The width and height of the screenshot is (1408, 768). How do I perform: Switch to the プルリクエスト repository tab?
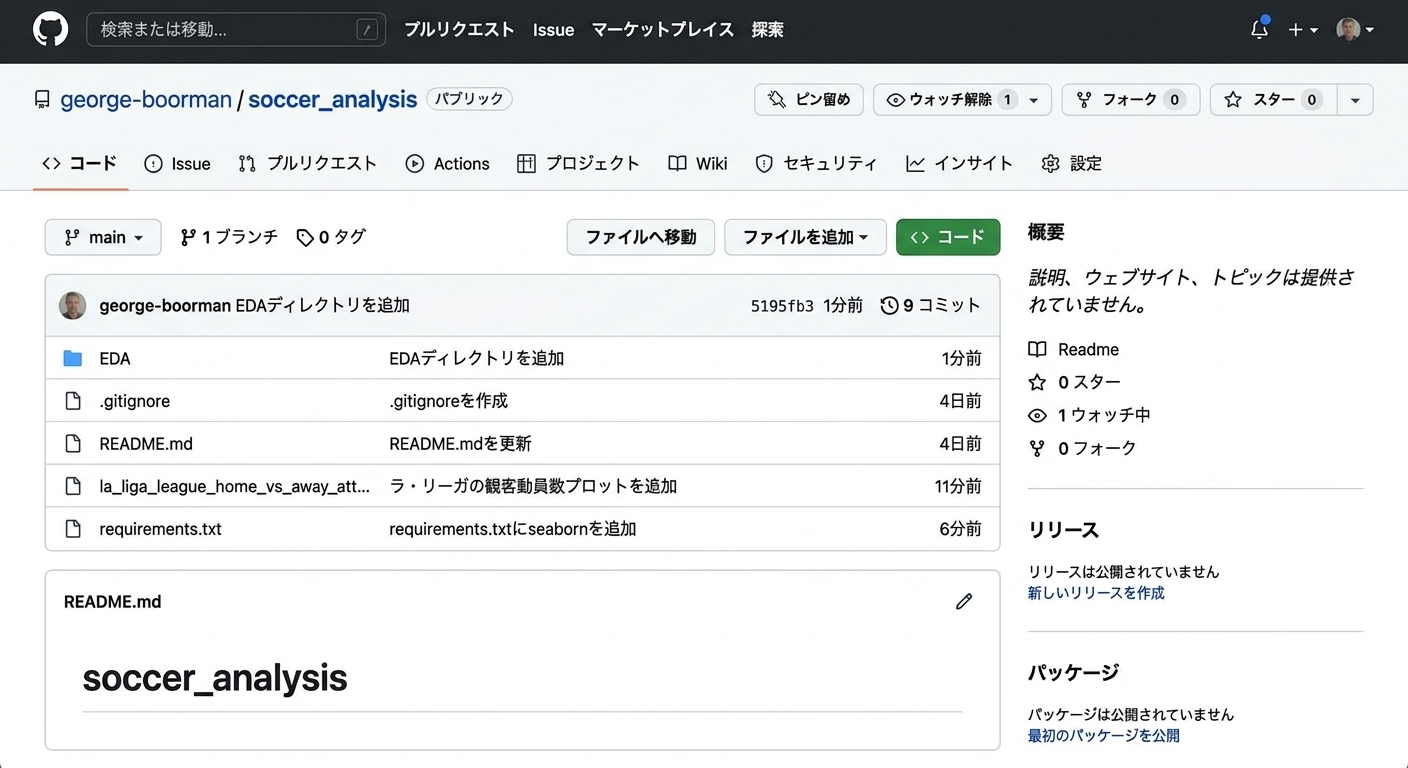coord(308,163)
